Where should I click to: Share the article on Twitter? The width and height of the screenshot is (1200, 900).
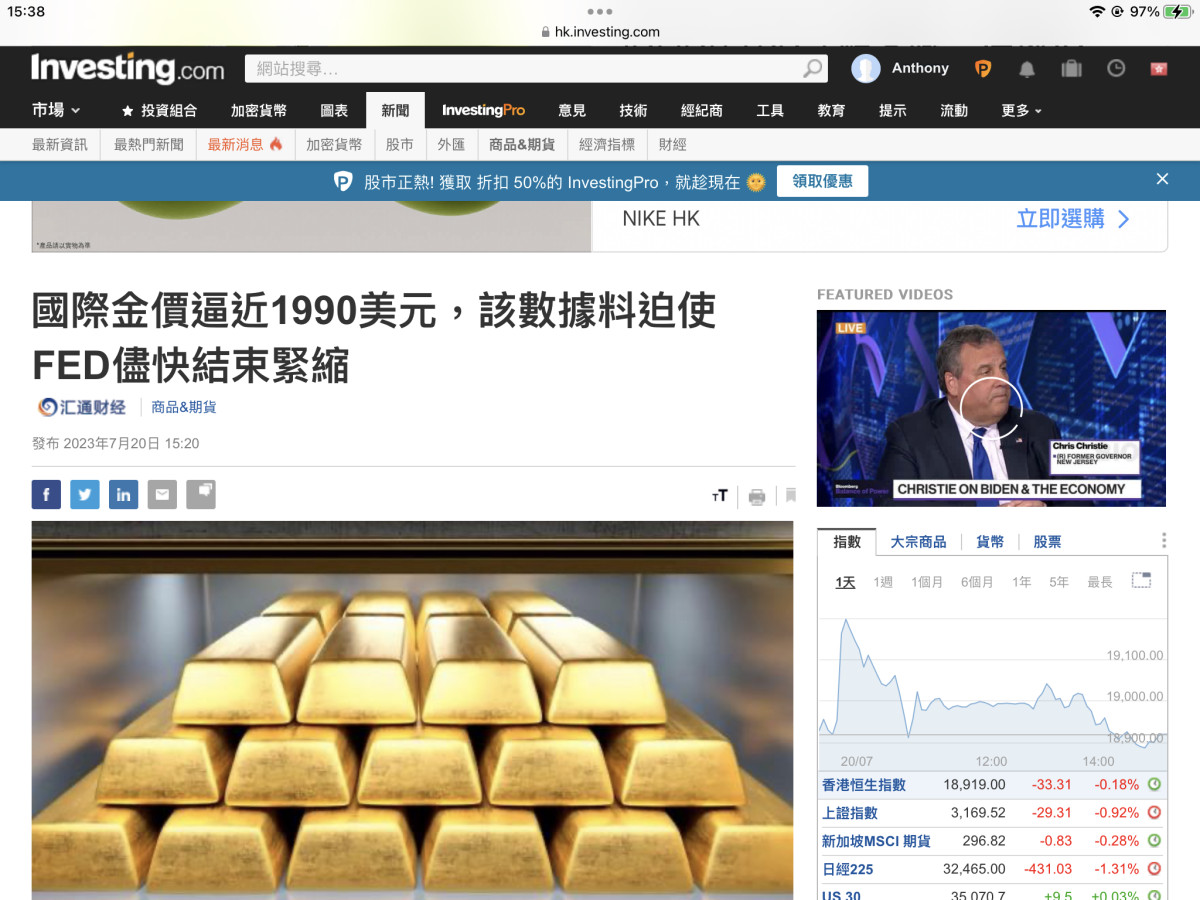(85, 494)
